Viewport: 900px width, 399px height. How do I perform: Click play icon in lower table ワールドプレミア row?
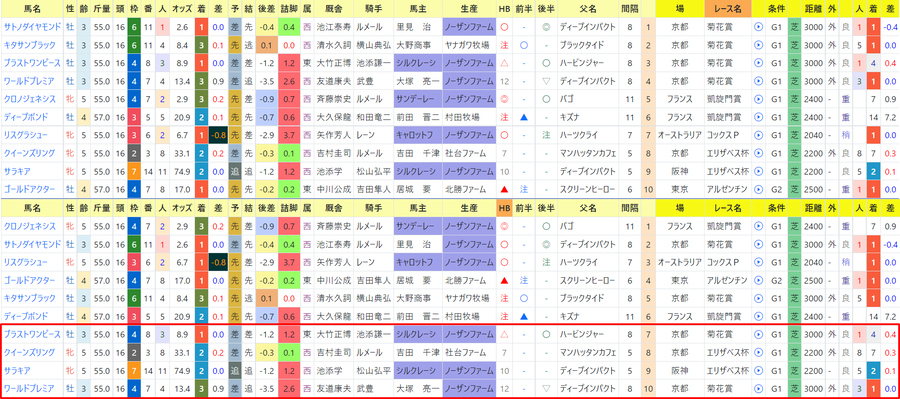click(758, 388)
